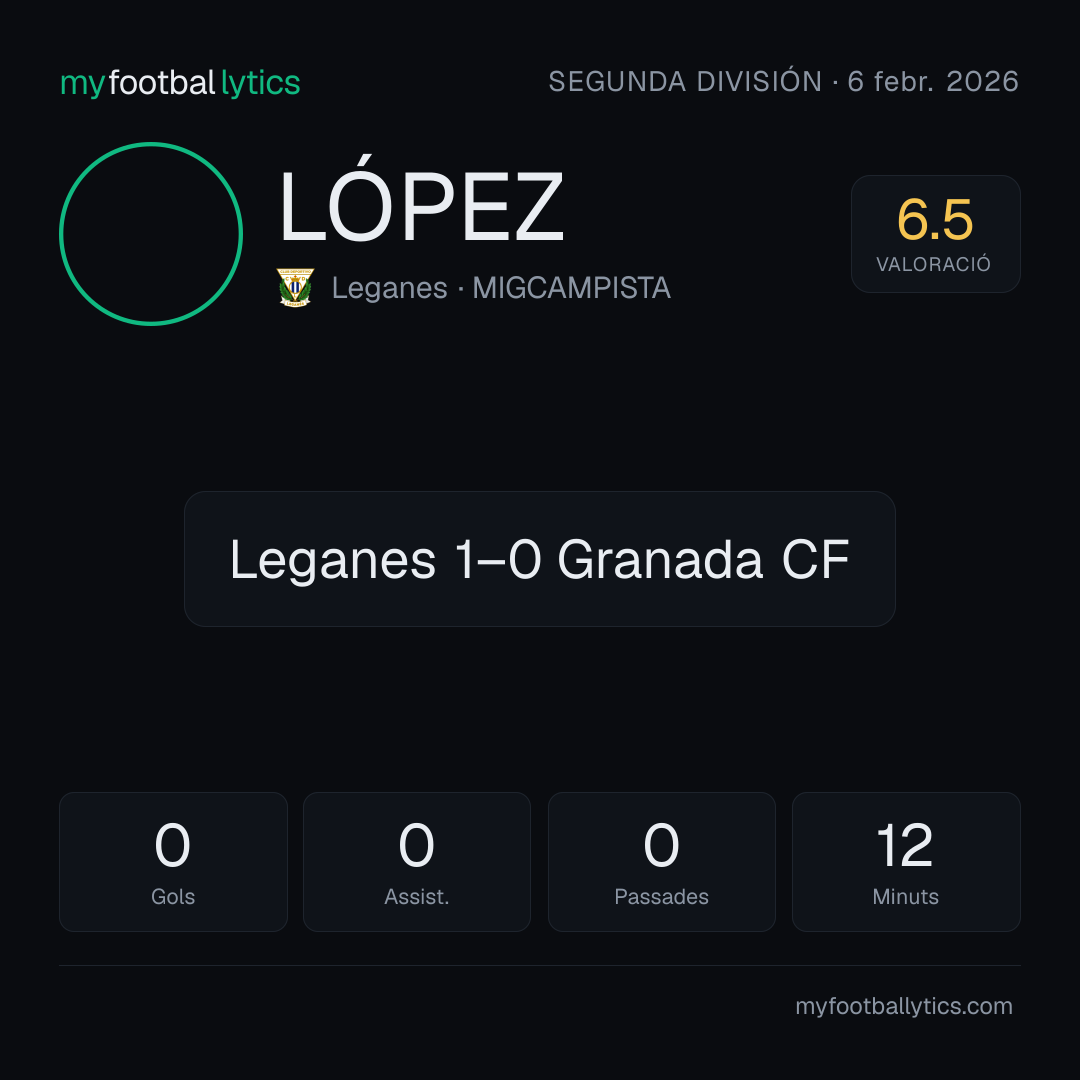Click the Segunda División competition label
Viewport: 1080px width, 1080px height.
685,82
